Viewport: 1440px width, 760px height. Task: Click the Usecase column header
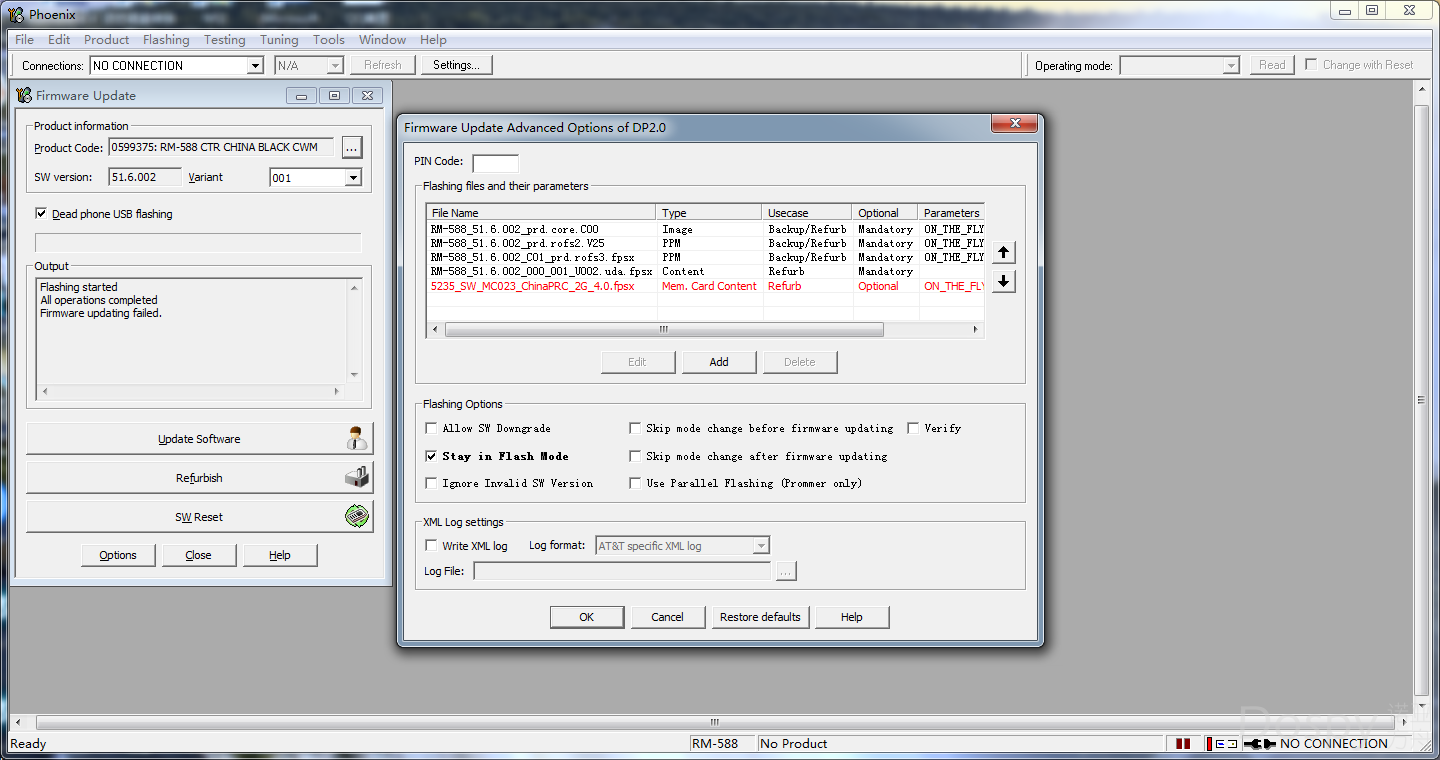click(808, 213)
